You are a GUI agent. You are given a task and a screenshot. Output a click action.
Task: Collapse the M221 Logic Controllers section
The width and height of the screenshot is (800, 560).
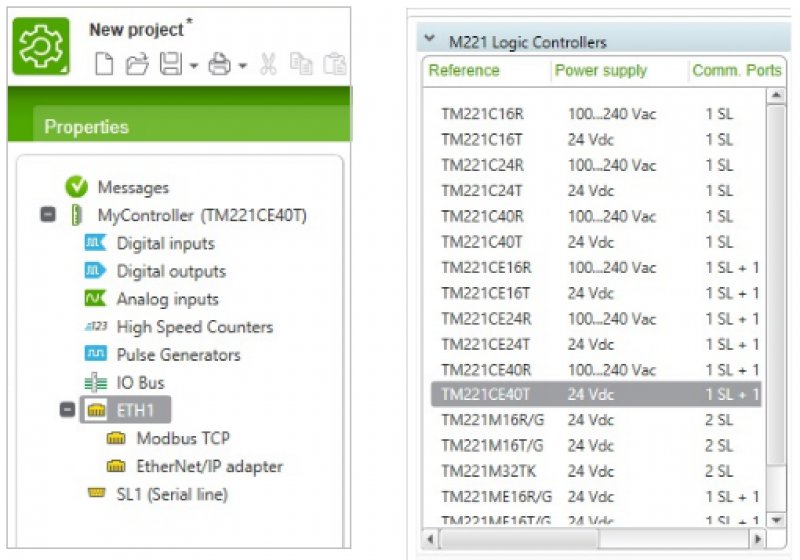(x=430, y=38)
